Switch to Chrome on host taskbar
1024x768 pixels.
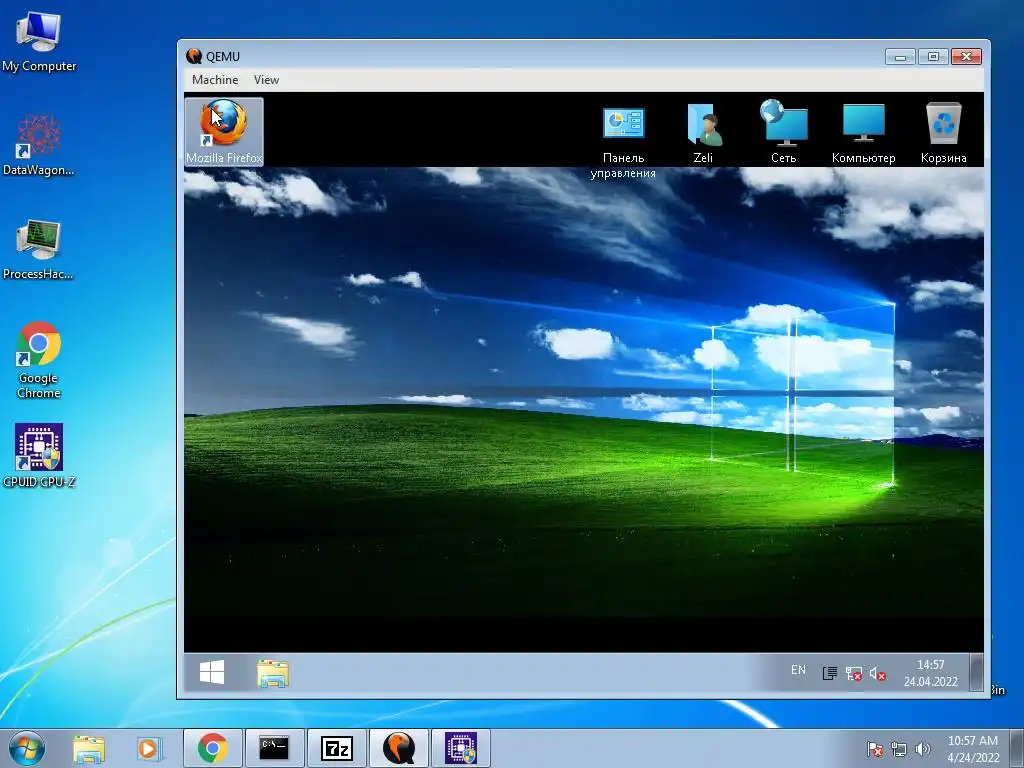tap(213, 748)
